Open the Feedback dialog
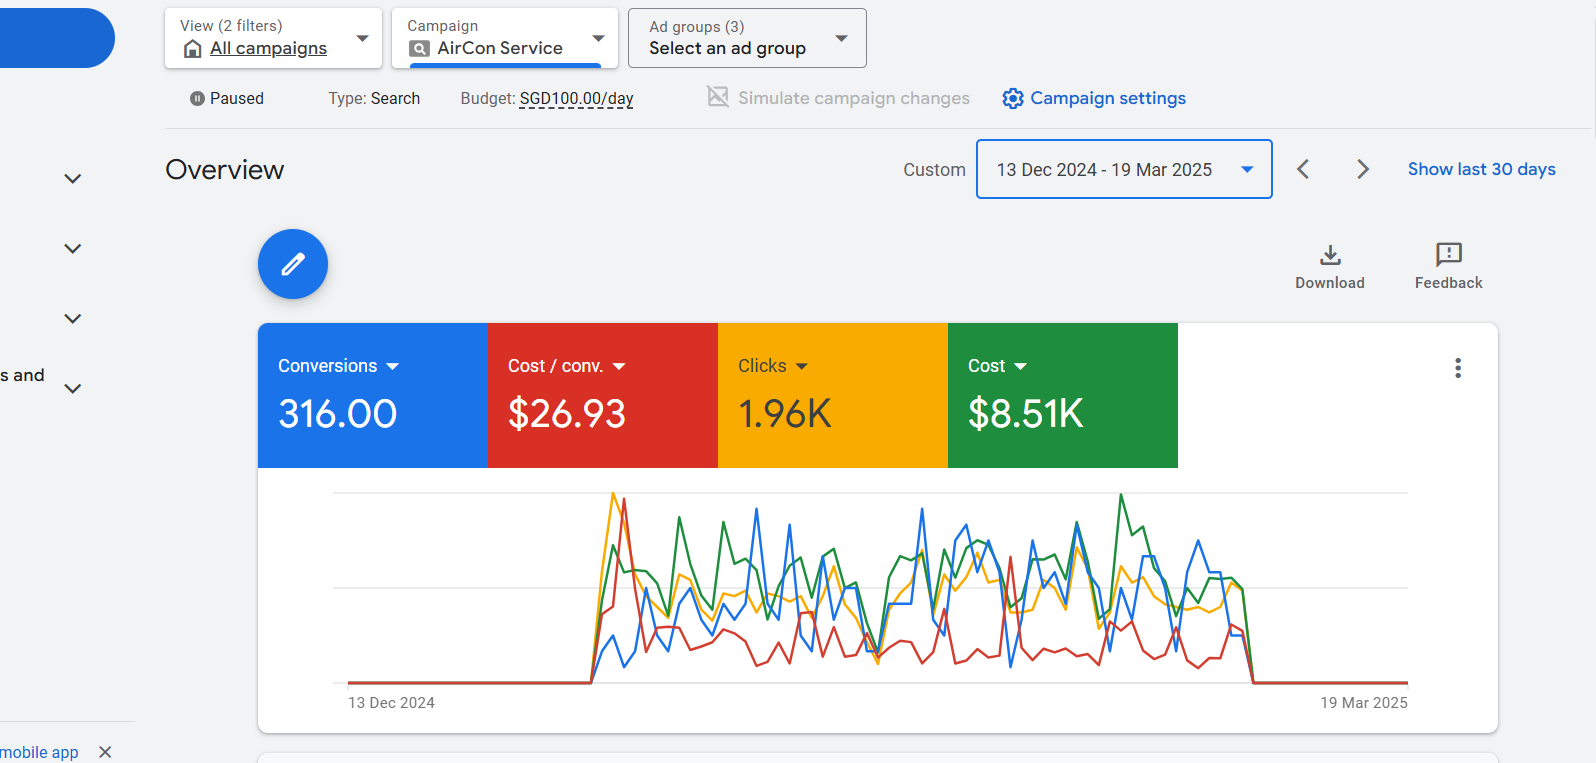 1448,266
